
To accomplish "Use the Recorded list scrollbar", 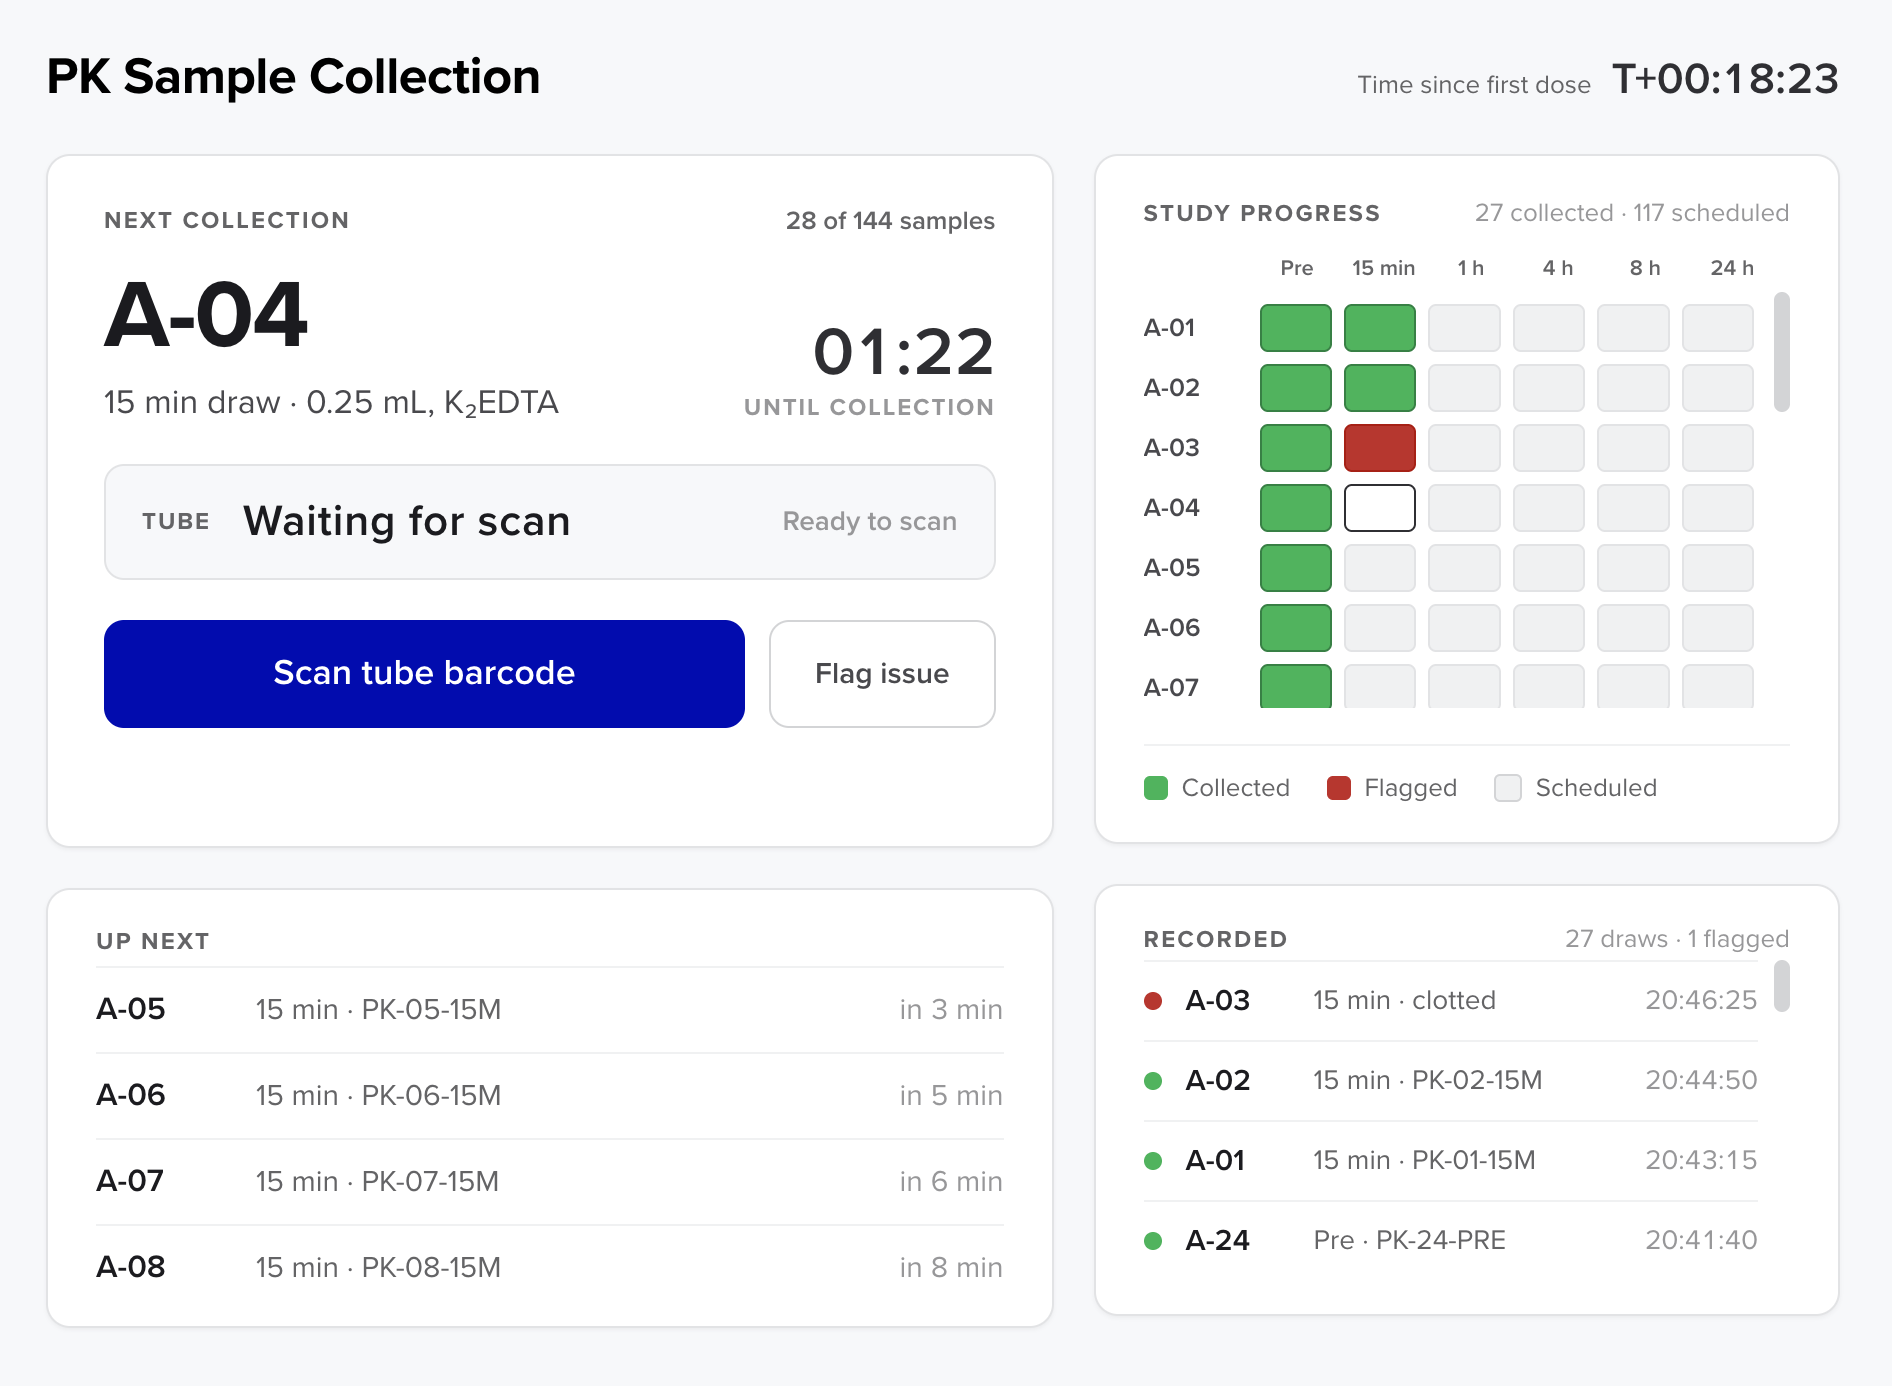I will tap(1782, 986).
